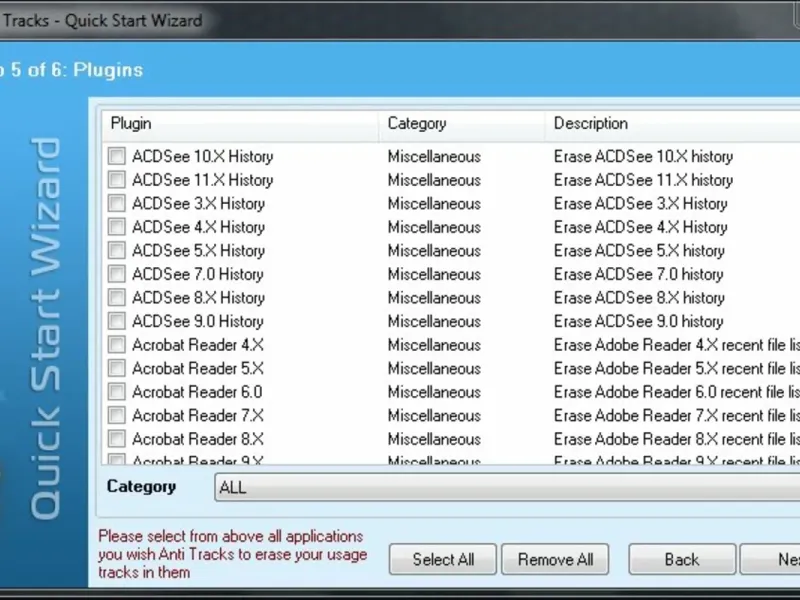800x600 pixels.
Task: Select the ACDSee 8.X History plugin name
Action: [x=198, y=298]
